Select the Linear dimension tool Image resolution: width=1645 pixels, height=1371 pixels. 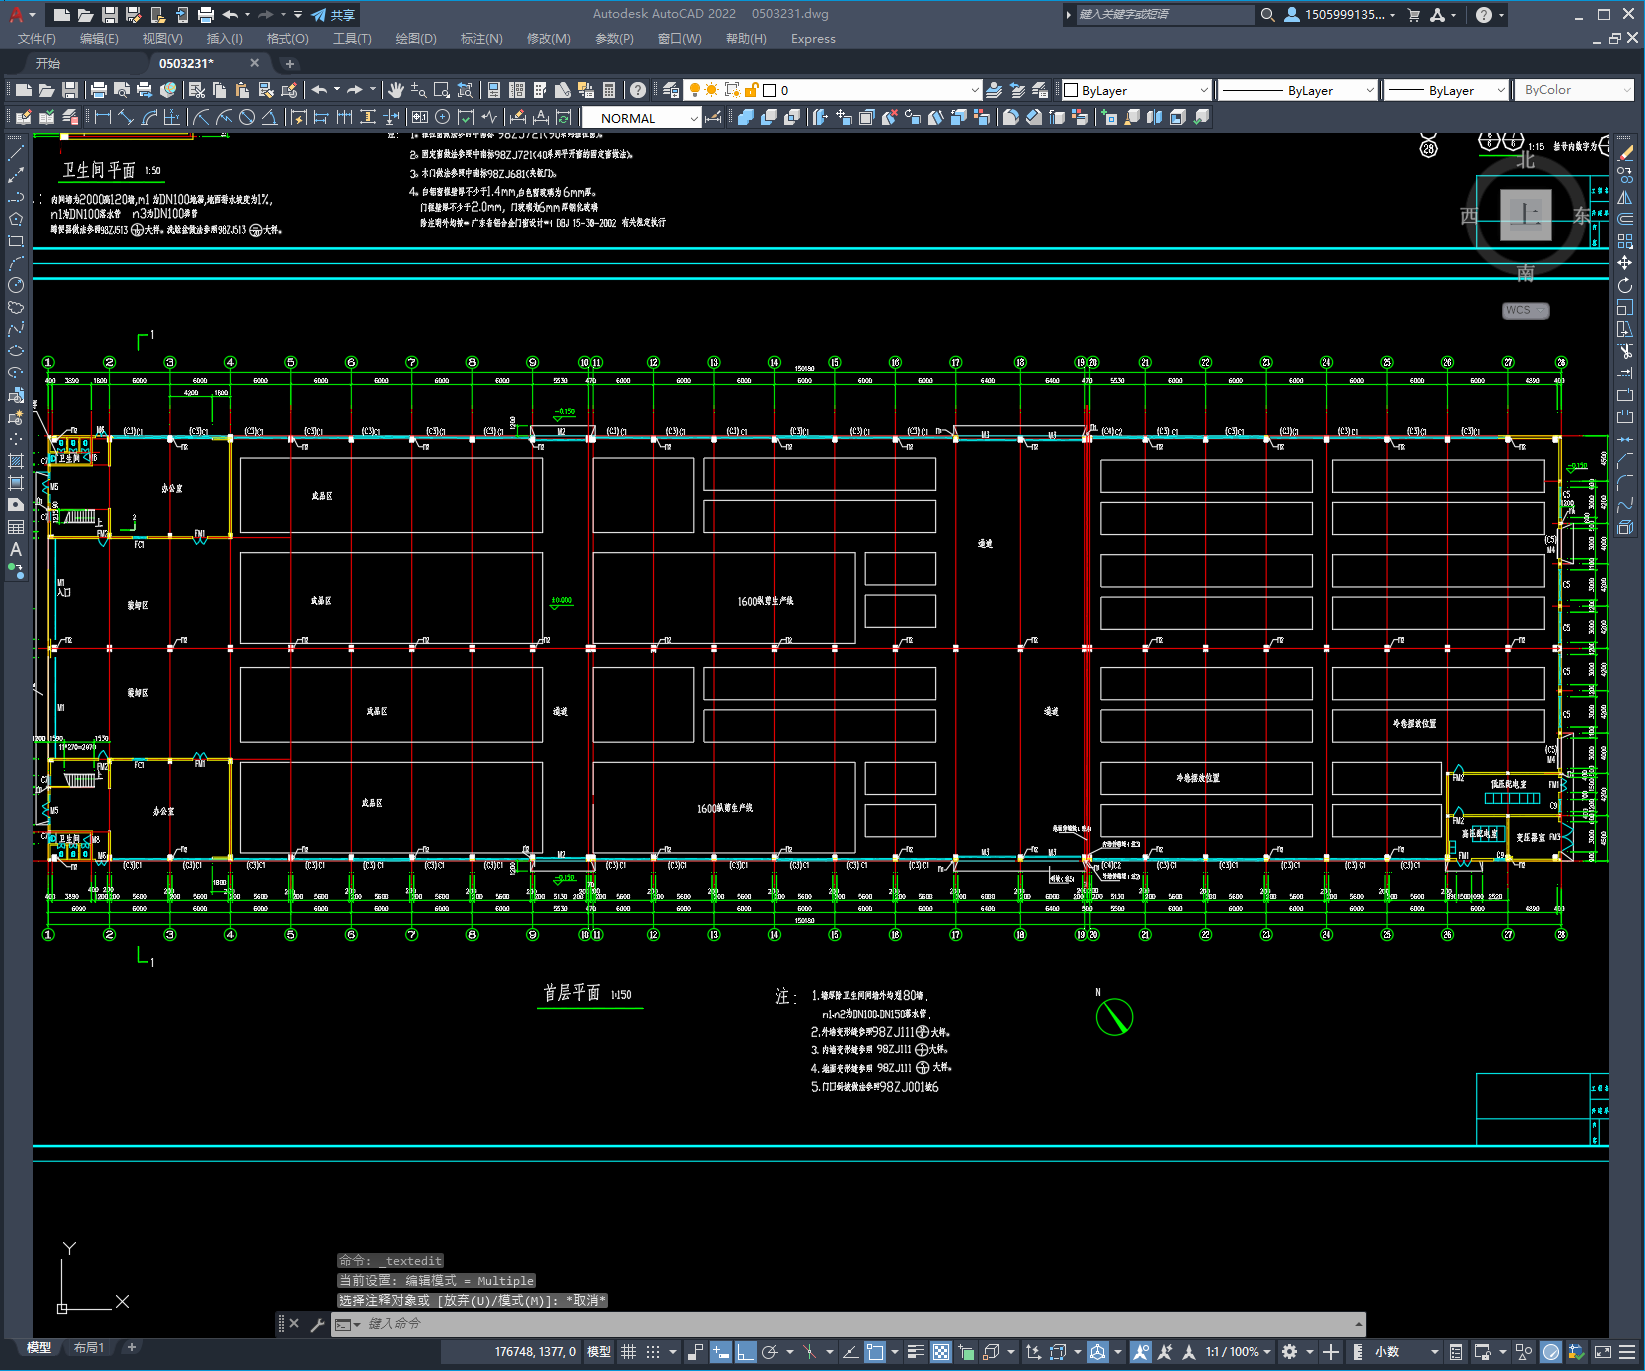click(x=102, y=118)
